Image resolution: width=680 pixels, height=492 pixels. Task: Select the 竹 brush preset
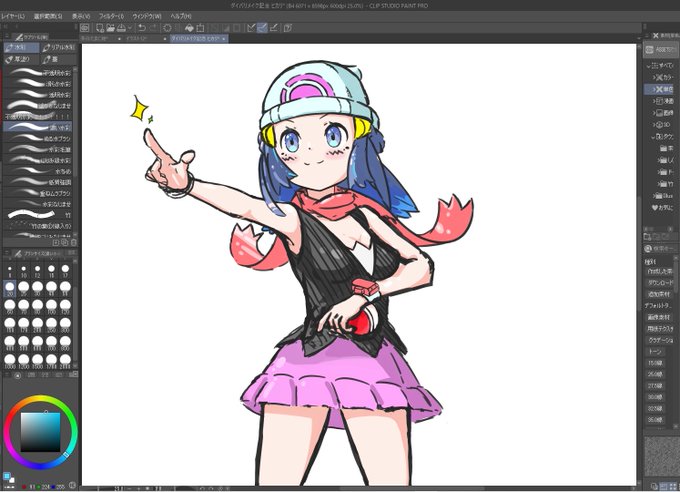[x=39, y=215]
